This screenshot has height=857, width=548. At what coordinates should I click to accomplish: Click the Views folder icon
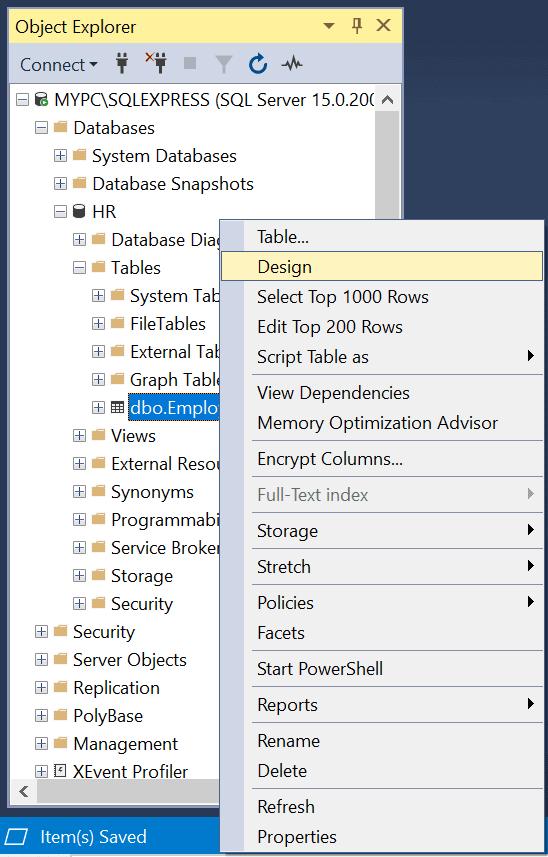[98, 435]
